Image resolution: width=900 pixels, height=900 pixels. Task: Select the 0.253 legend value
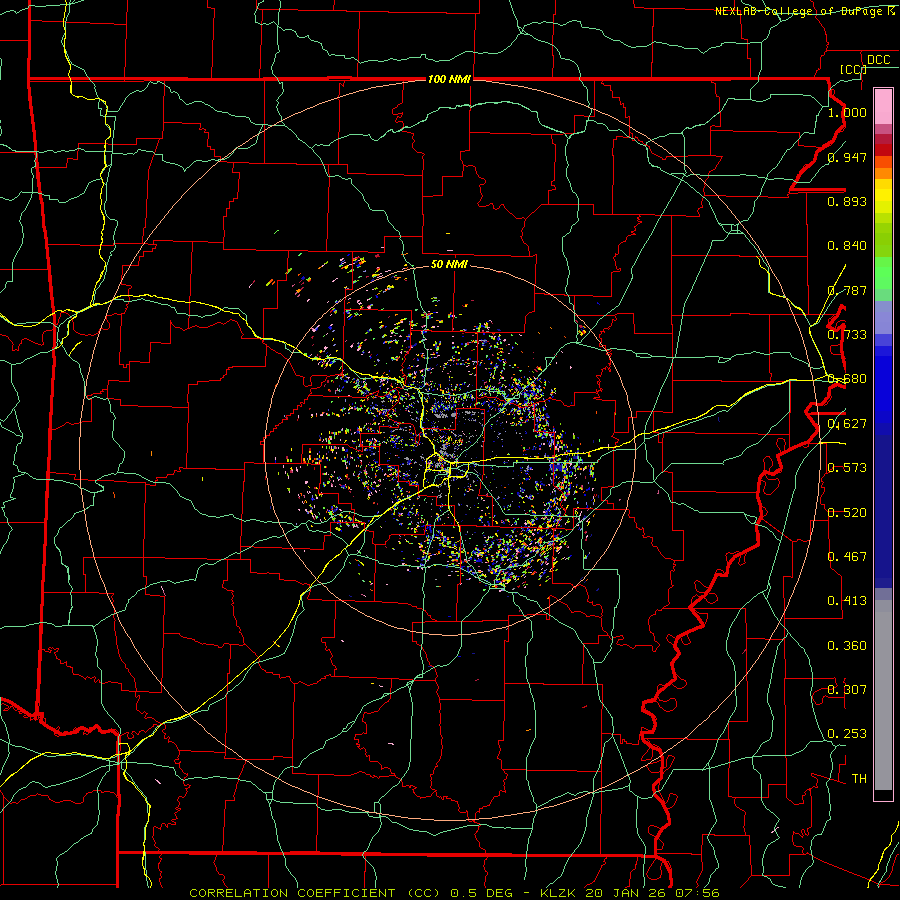(x=847, y=734)
